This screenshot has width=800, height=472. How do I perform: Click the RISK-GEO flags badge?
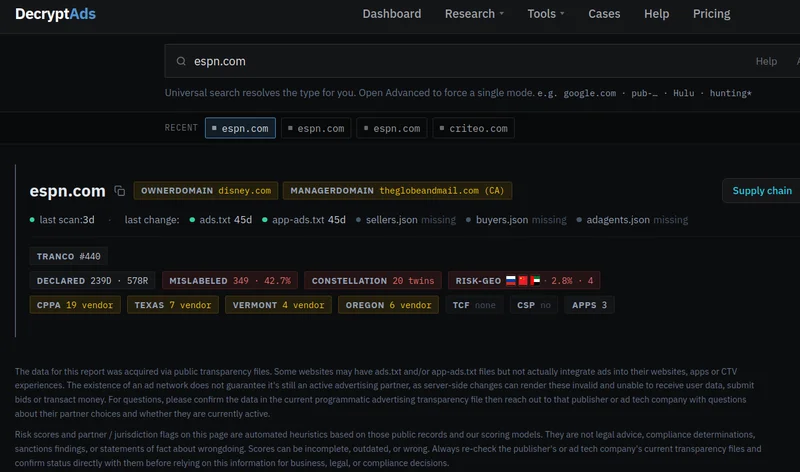click(524, 281)
